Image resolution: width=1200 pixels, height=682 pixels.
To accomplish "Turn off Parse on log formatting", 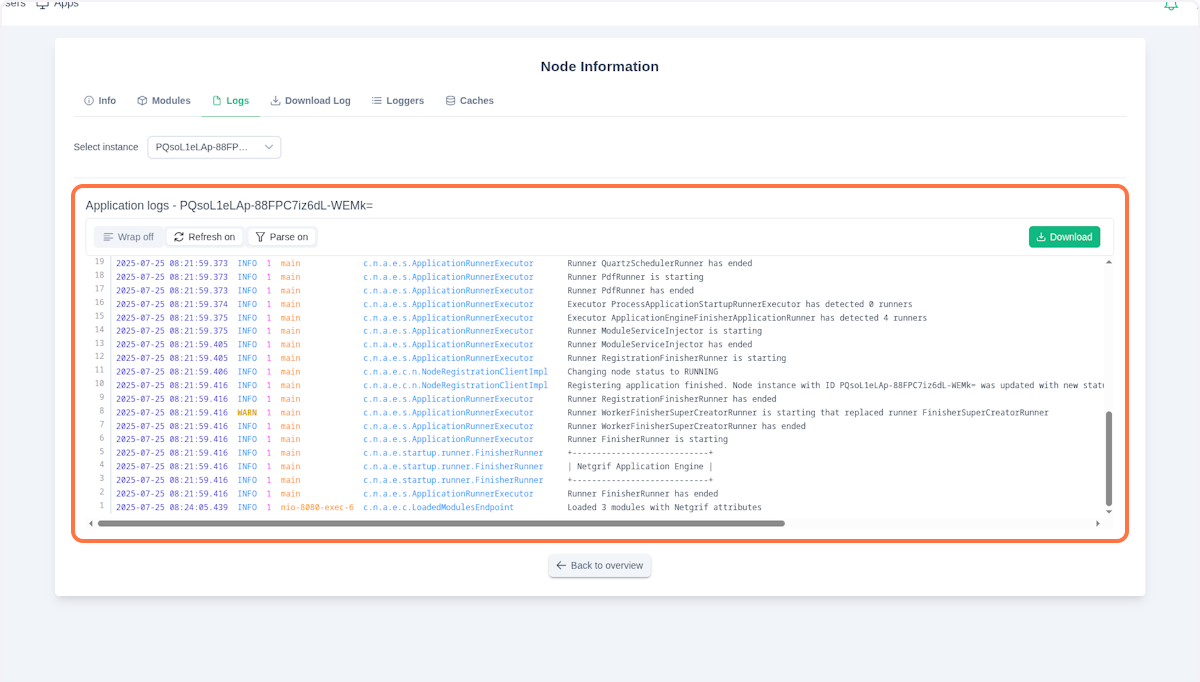I will 282,236.
